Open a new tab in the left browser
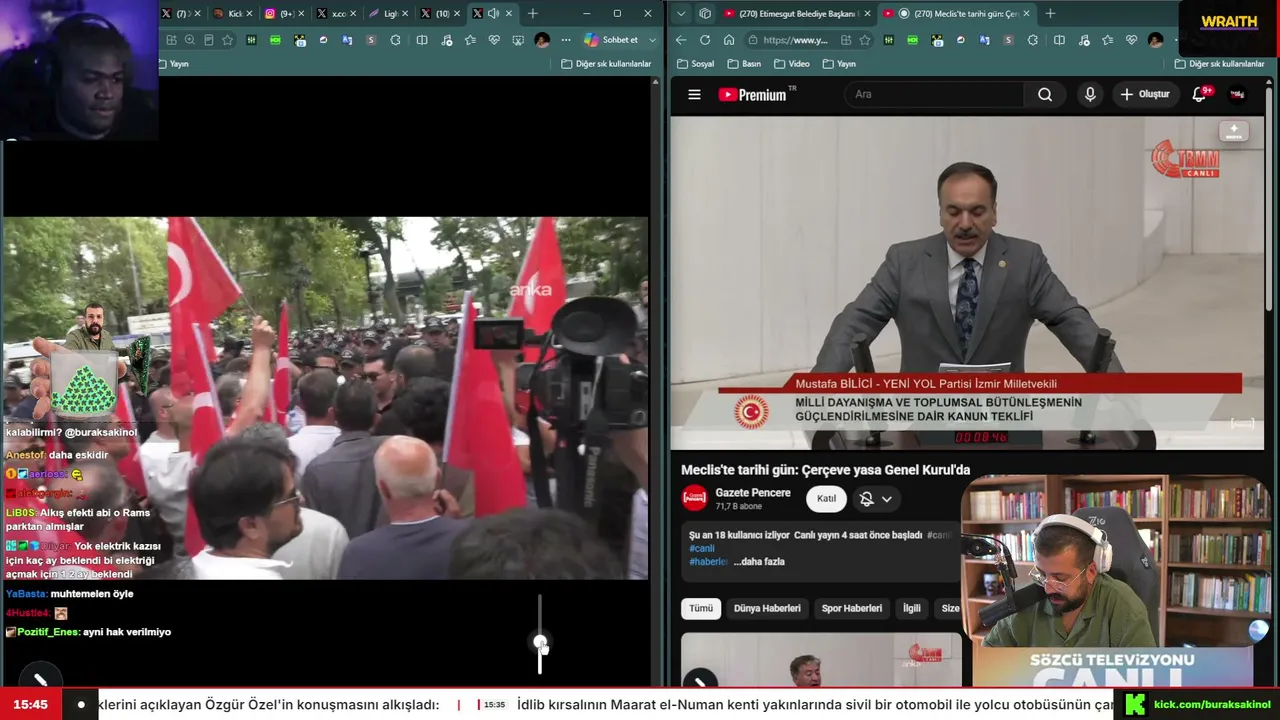 [x=532, y=14]
